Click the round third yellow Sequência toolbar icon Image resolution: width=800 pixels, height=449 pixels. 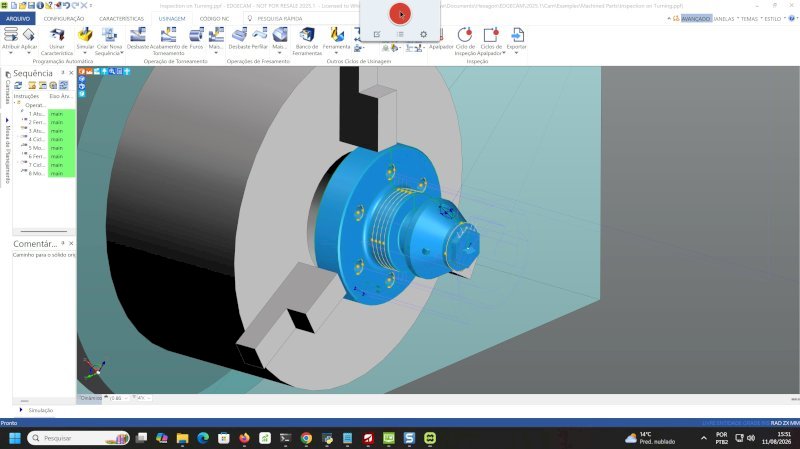[53, 85]
